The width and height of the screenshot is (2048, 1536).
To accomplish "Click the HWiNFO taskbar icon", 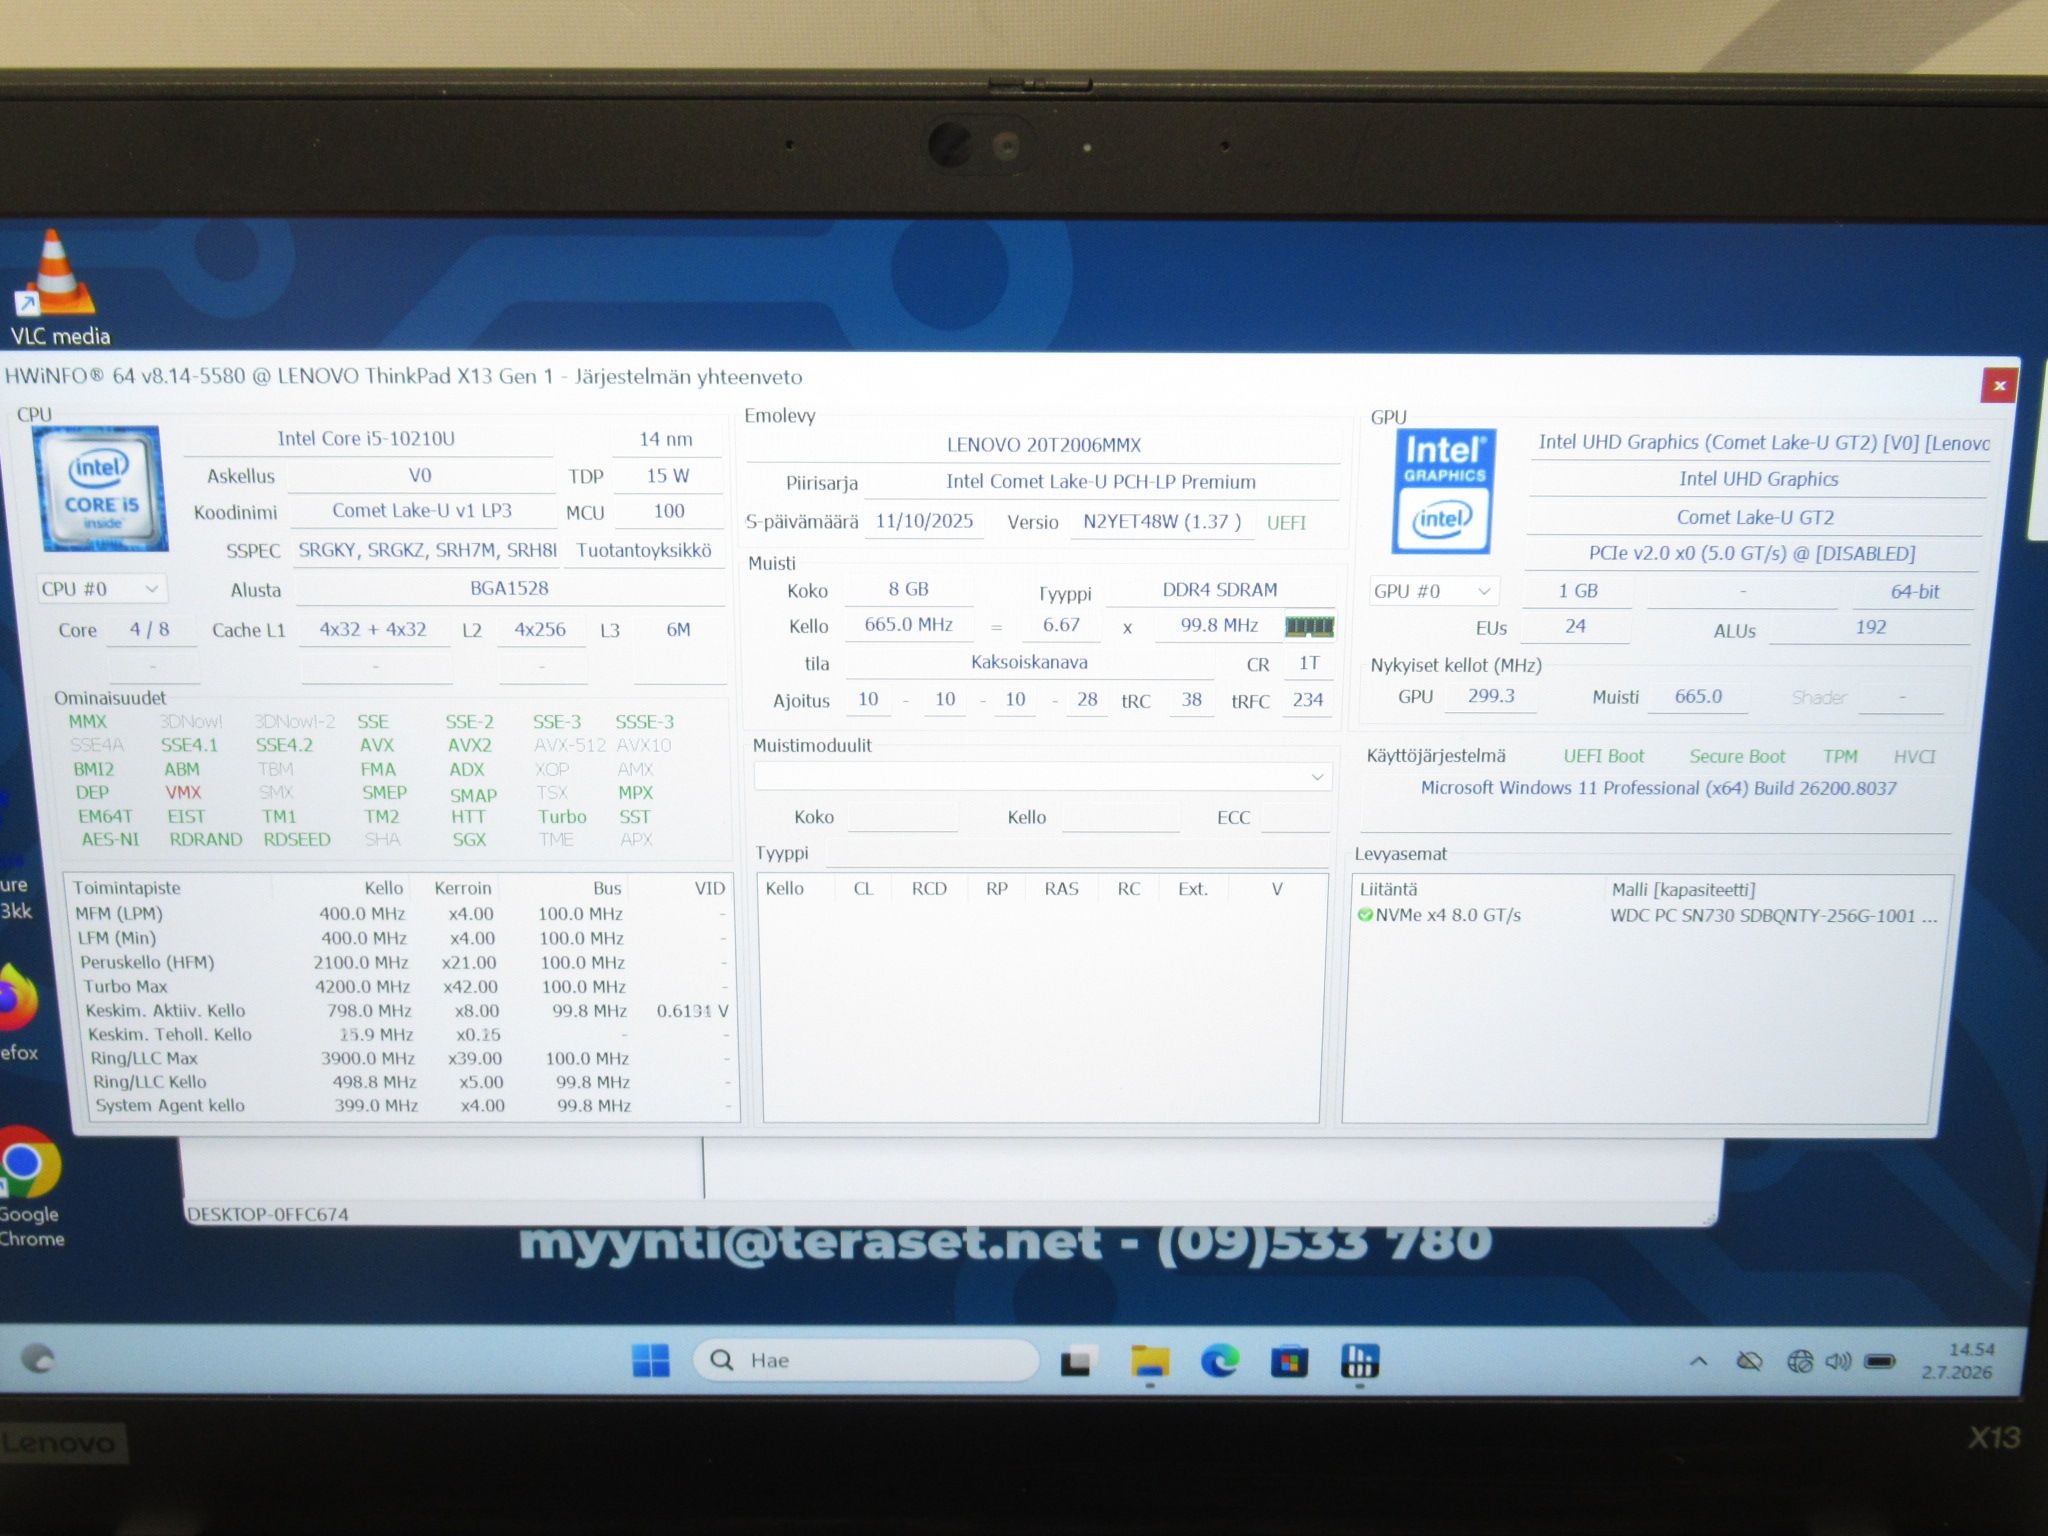I will (x=1359, y=1361).
